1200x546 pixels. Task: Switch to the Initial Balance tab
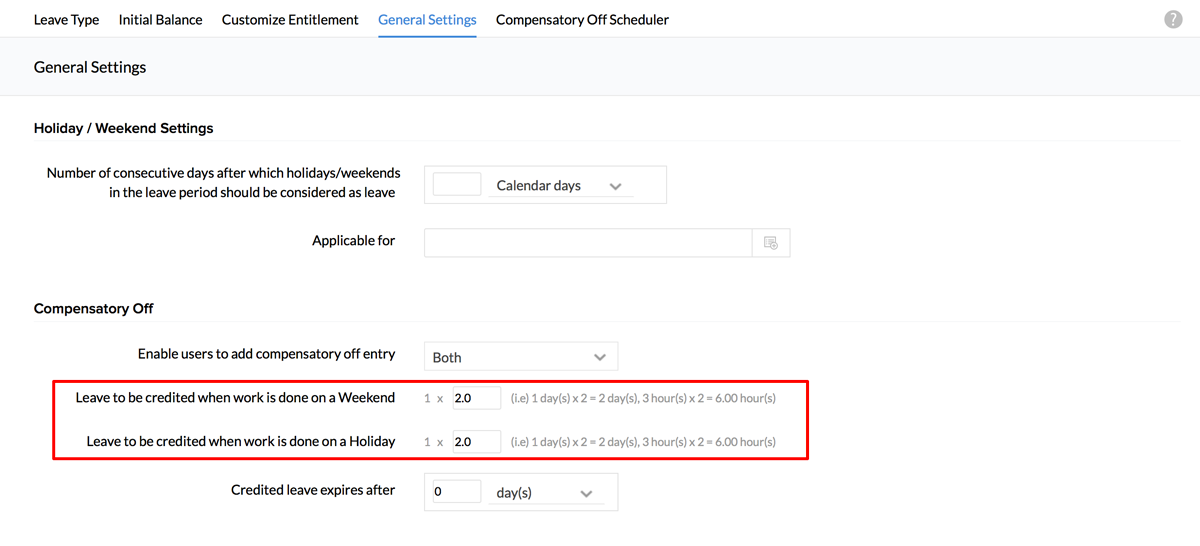pos(160,20)
